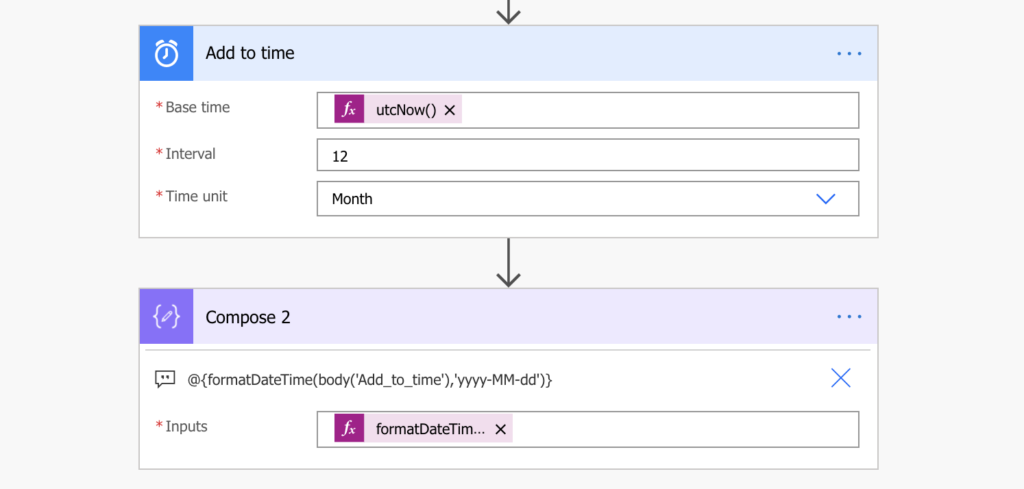Click the Add to time title text
Image resolution: width=1024 pixels, height=489 pixels.
tap(250, 54)
